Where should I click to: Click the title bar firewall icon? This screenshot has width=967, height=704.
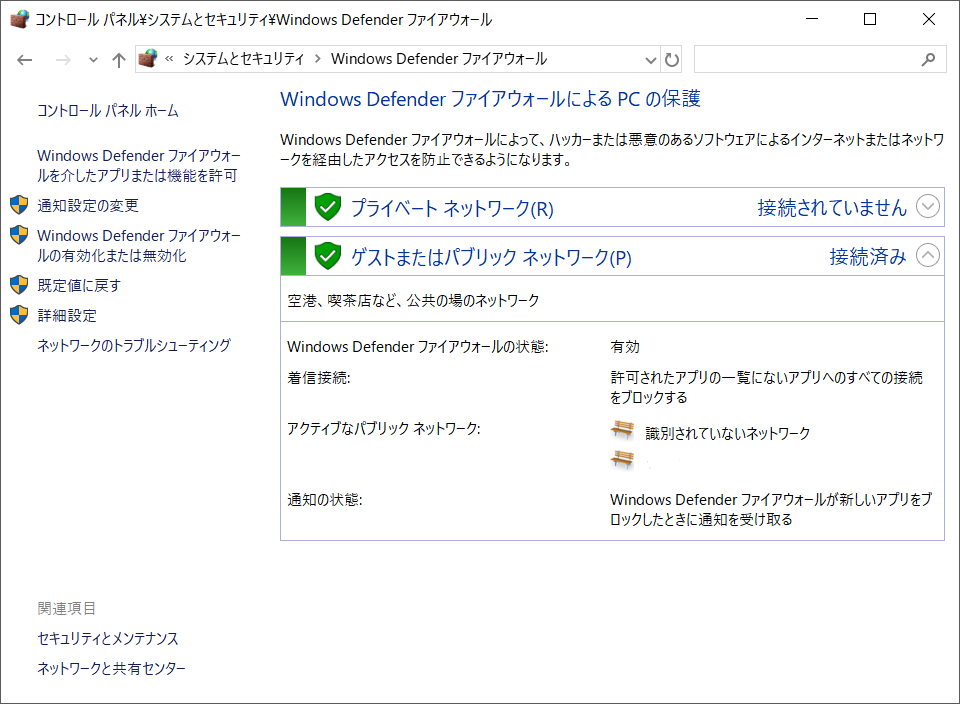pos(20,19)
